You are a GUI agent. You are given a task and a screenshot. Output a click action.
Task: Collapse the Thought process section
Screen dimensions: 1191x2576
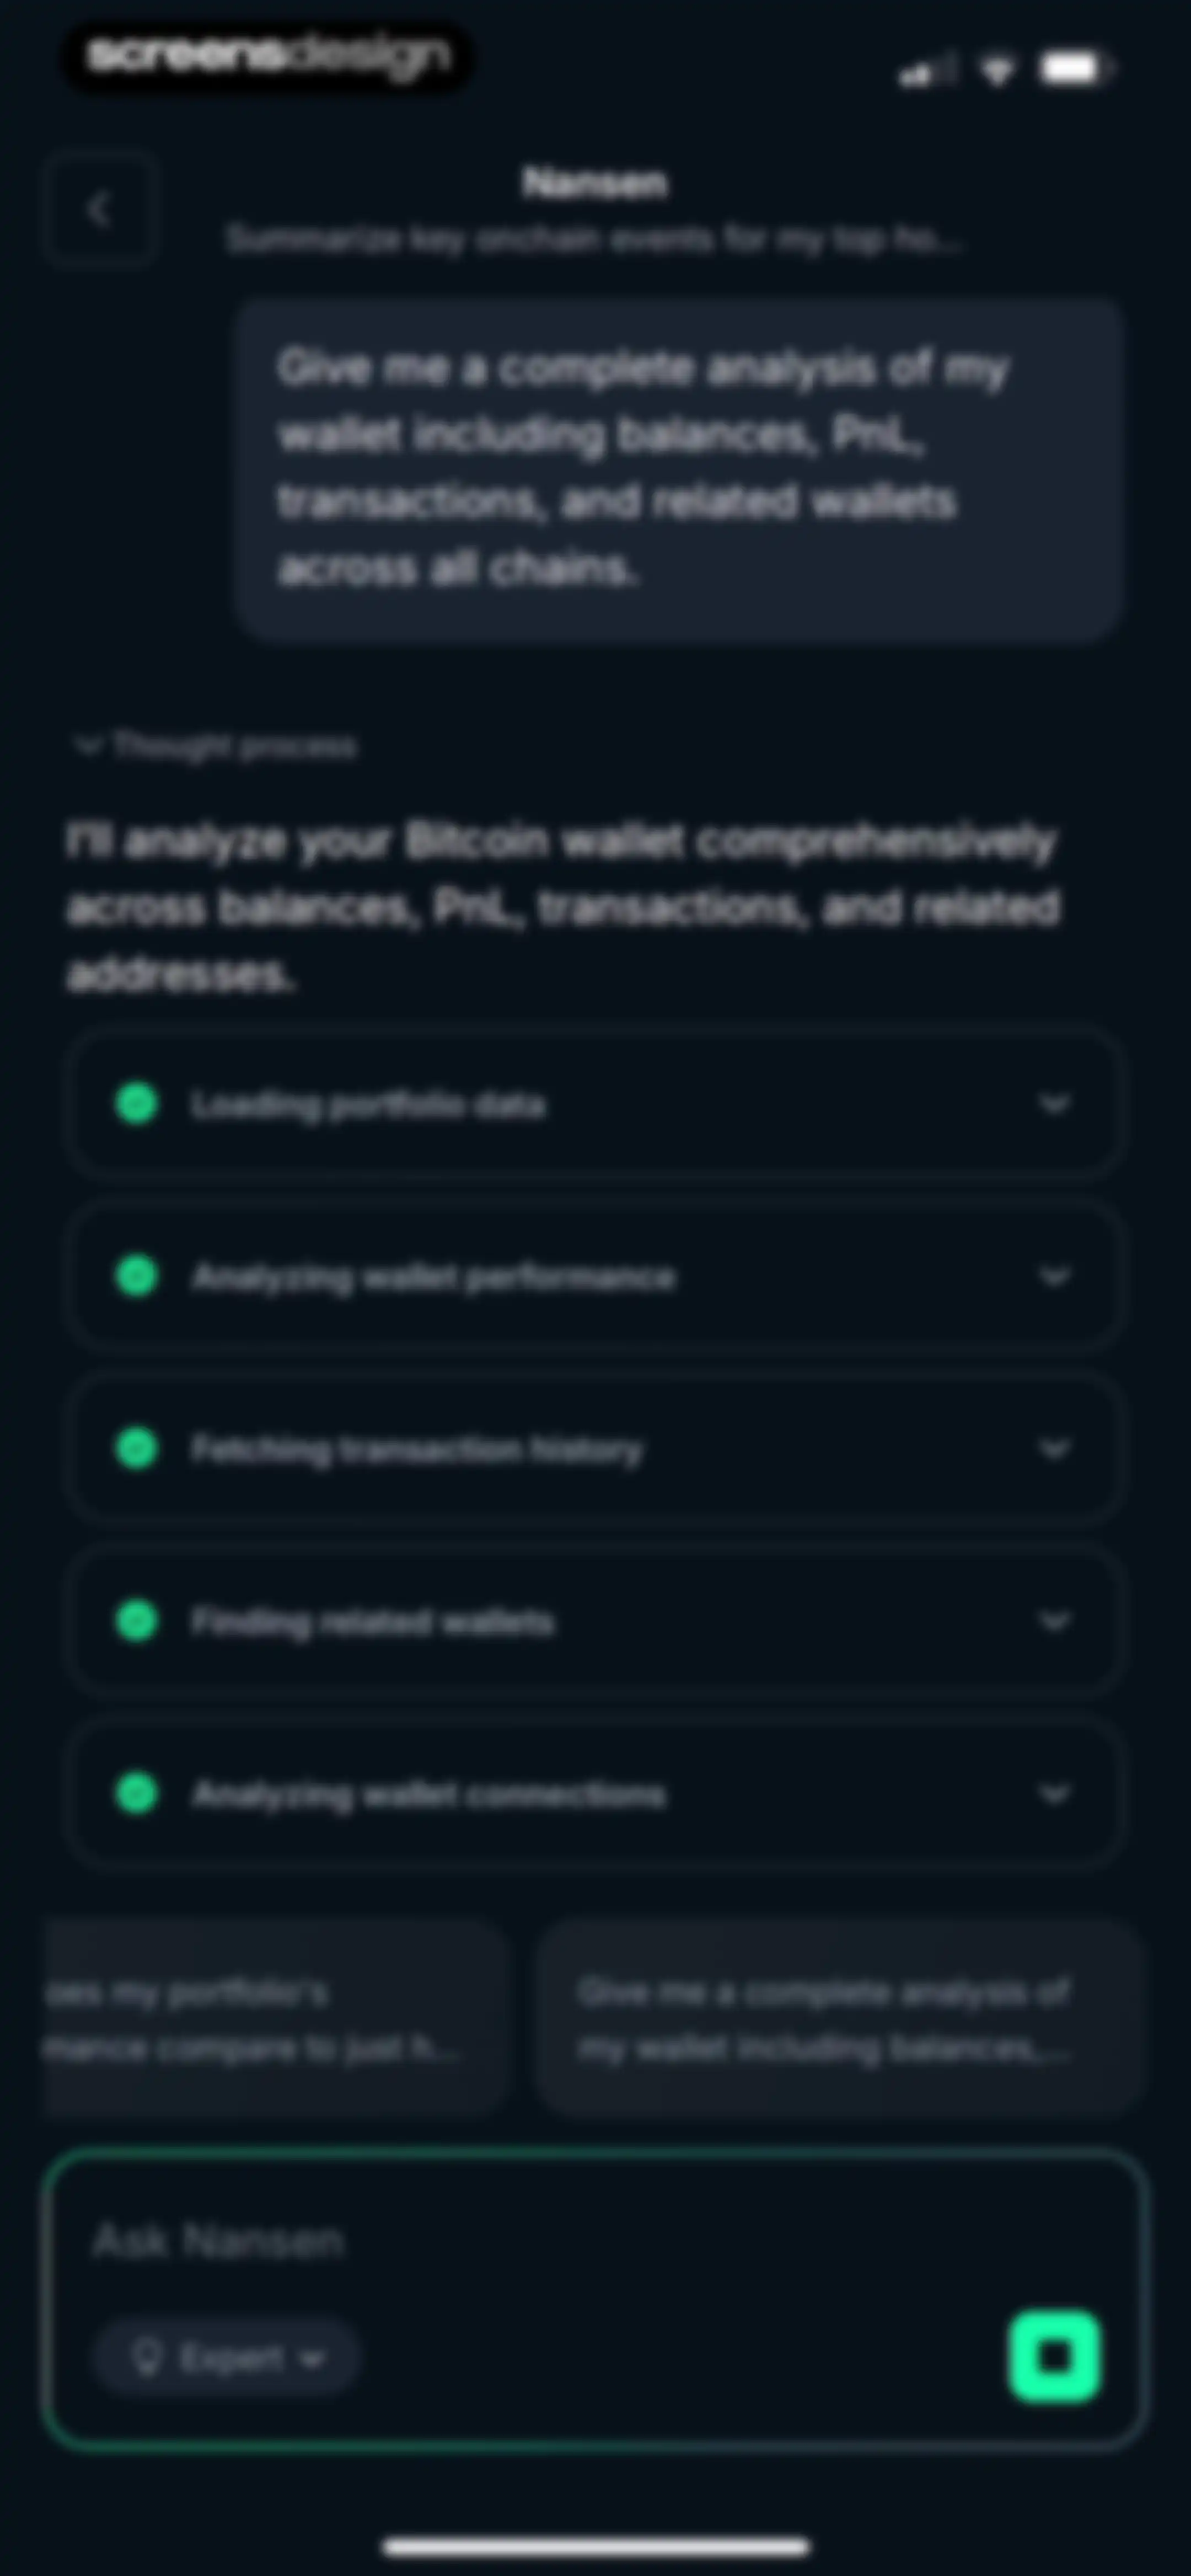216,746
